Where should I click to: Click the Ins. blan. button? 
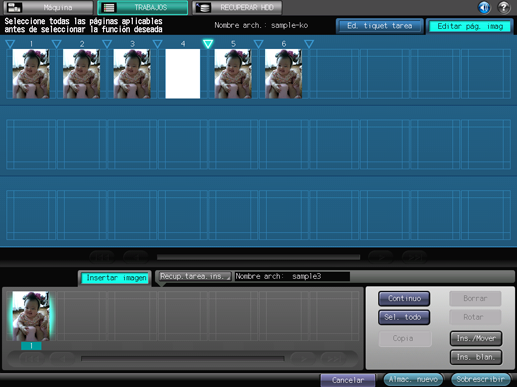tap(476, 357)
